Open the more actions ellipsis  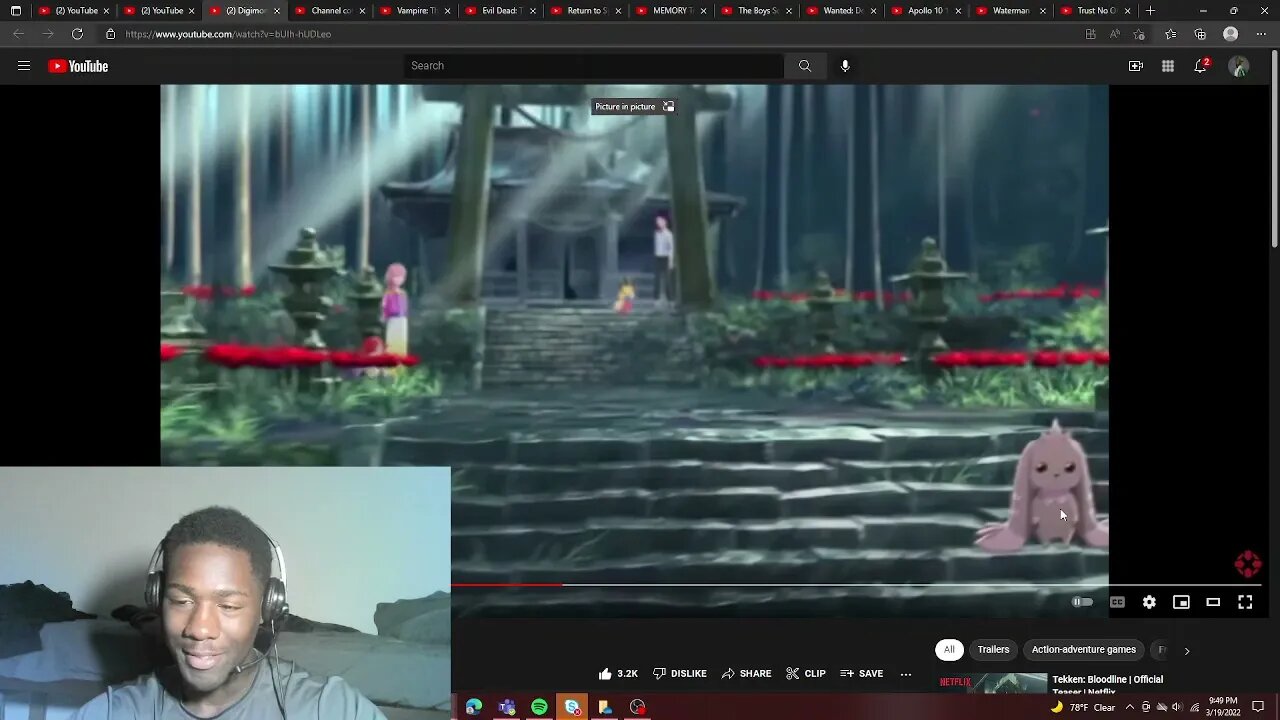click(x=906, y=674)
